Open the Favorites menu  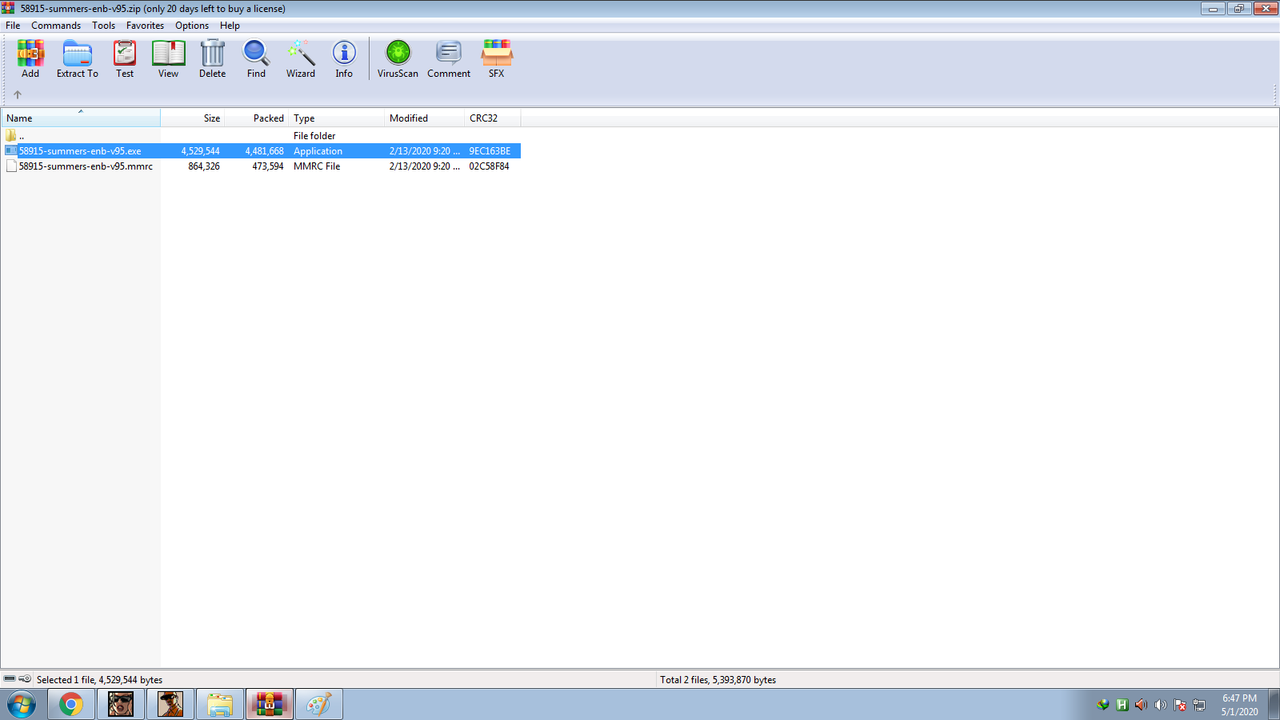point(145,25)
